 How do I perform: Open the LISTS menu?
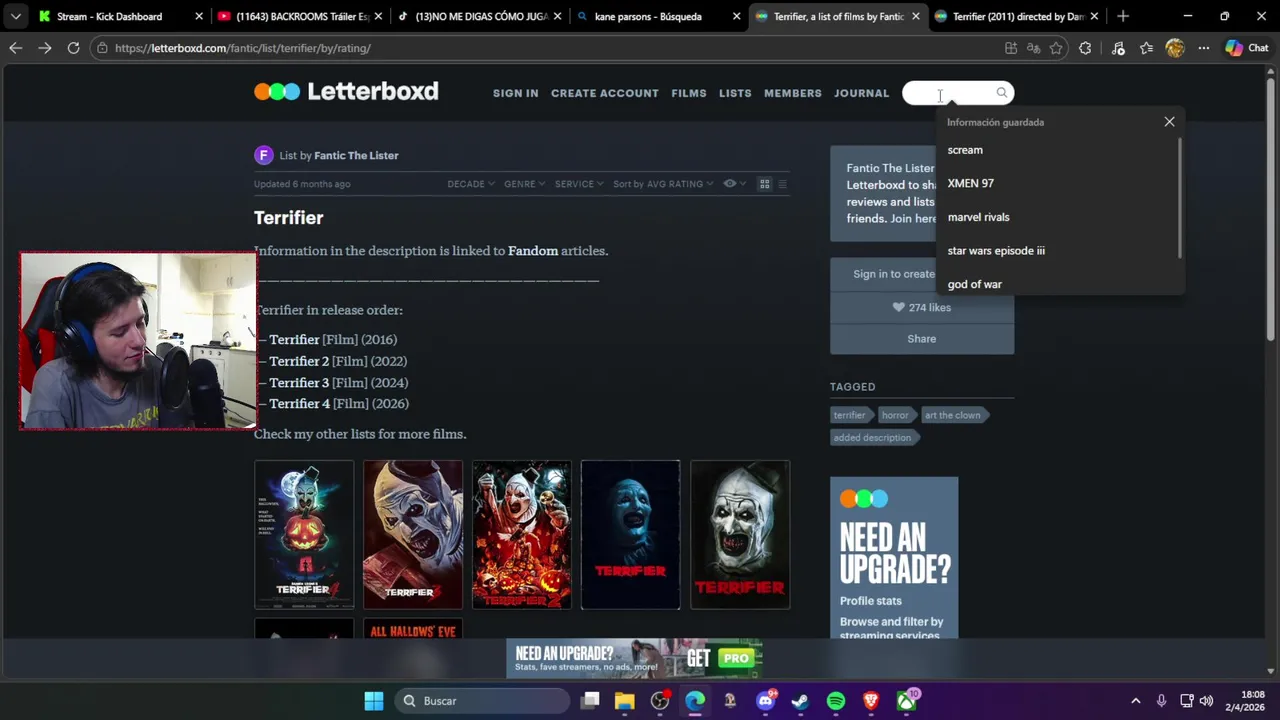(735, 93)
